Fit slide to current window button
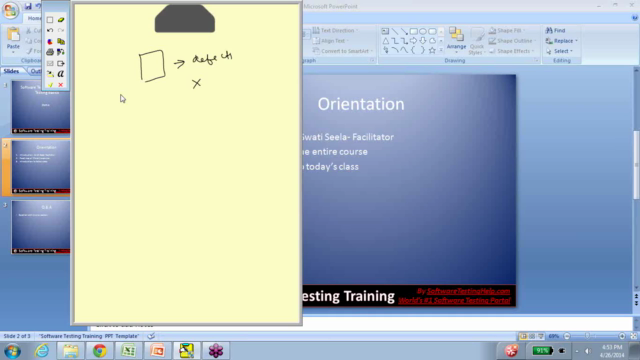This screenshot has height=360, width=640. pyautogui.click(x=633, y=336)
